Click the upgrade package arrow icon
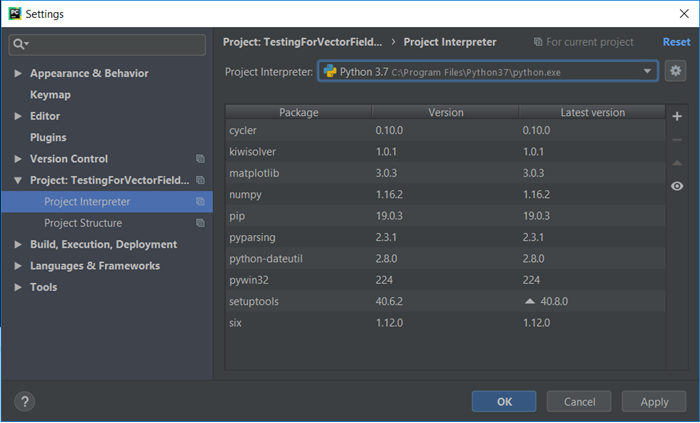 (677, 163)
